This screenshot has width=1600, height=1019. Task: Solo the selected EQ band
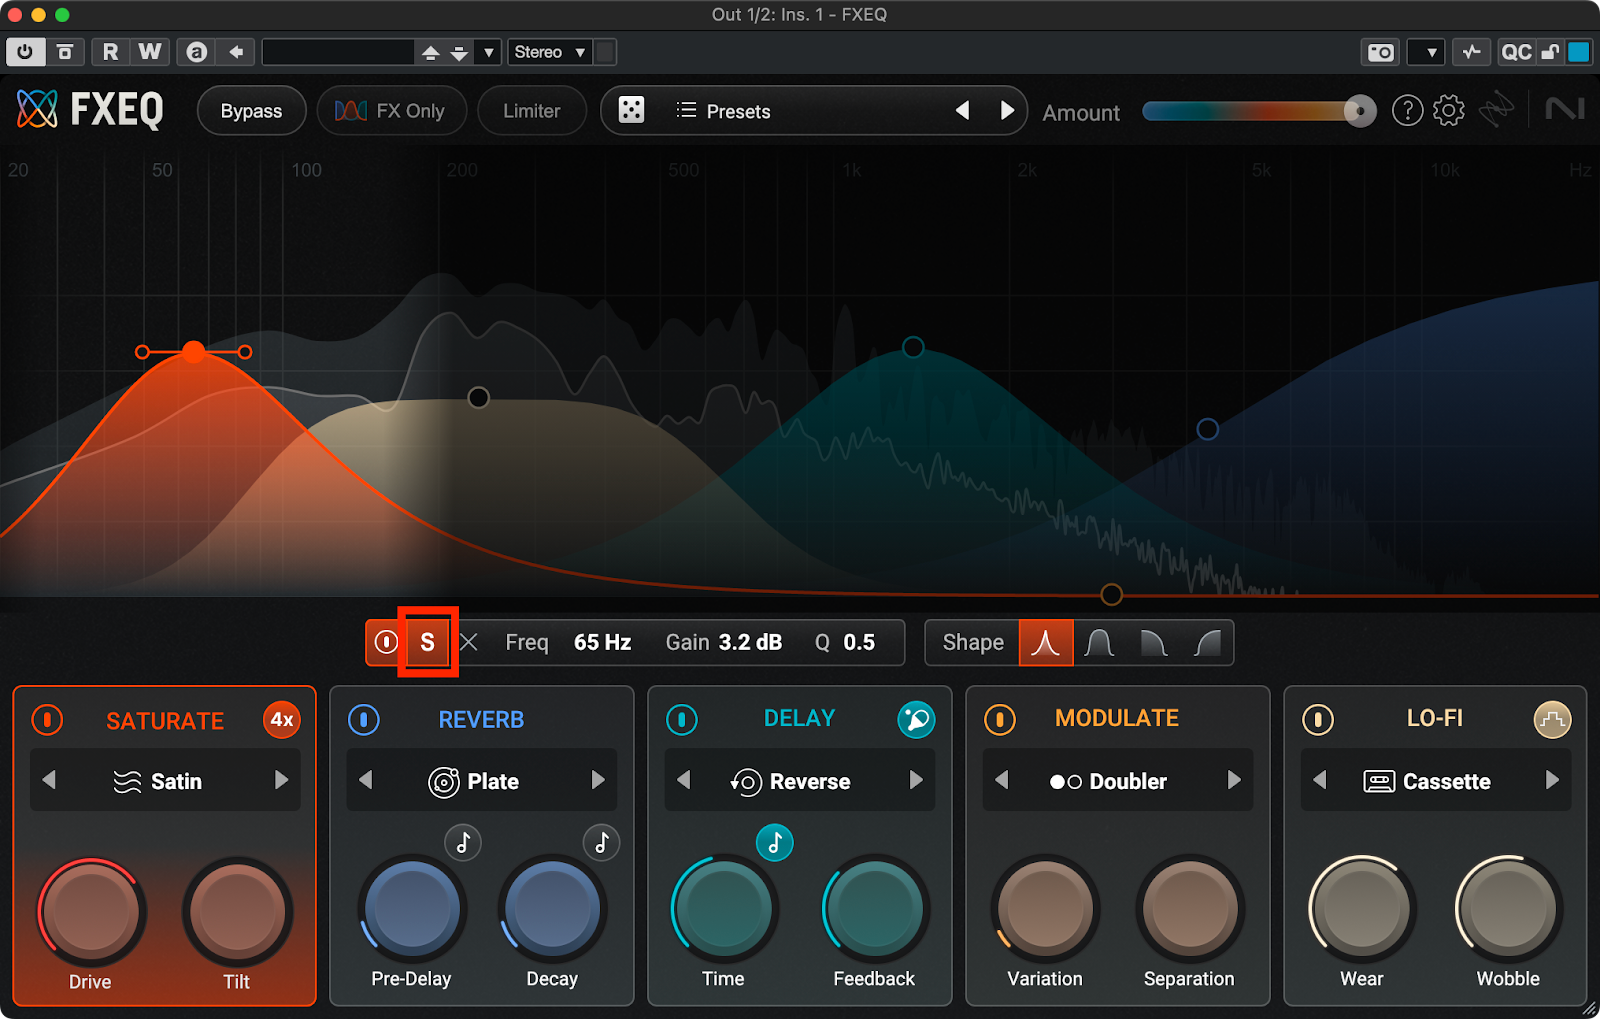(428, 642)
